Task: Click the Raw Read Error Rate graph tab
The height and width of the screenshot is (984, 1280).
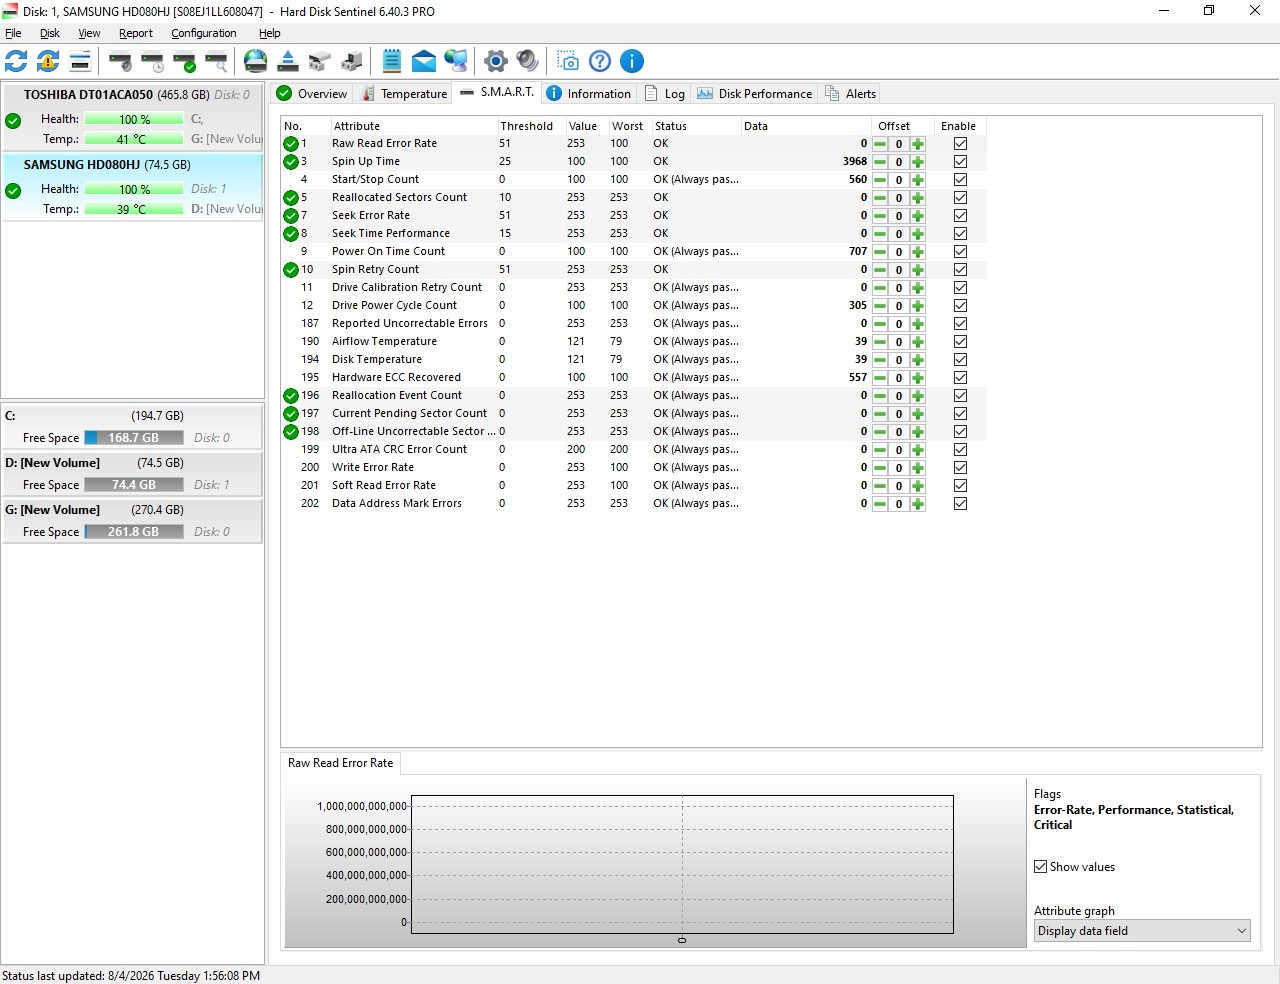Action: (x=340, y=763)
